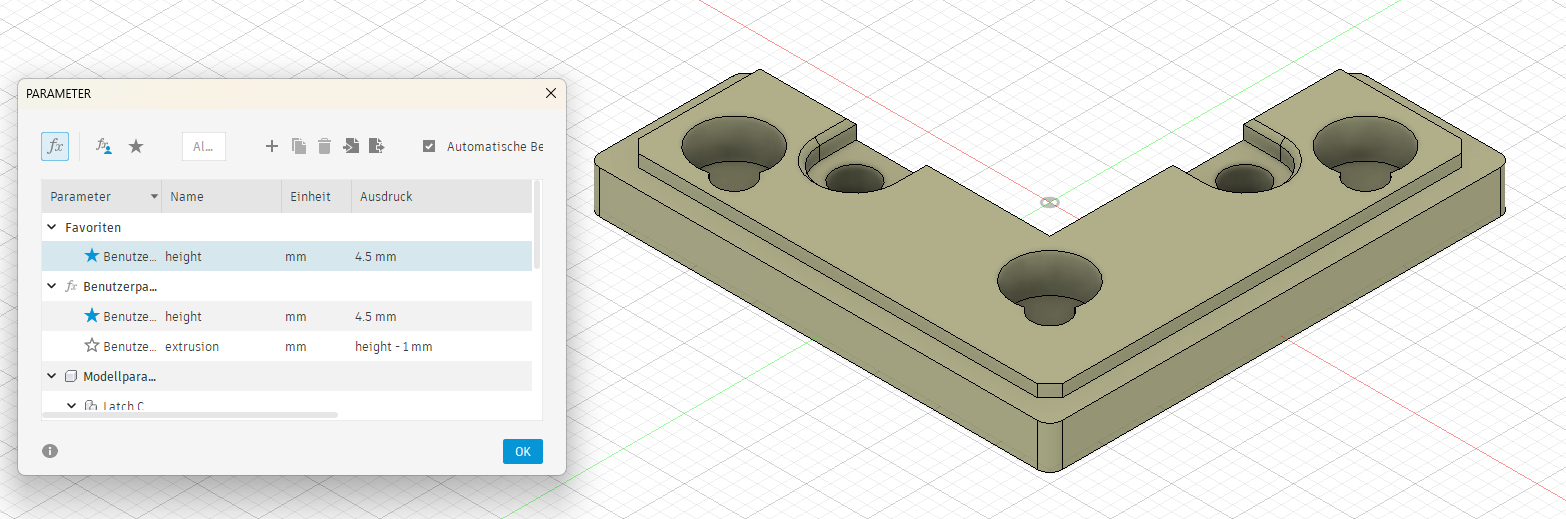The height and width of the screenshot is (519, 1566).
Task: Collapse the Benutzerpa... group
Action: tap(52, 286)
